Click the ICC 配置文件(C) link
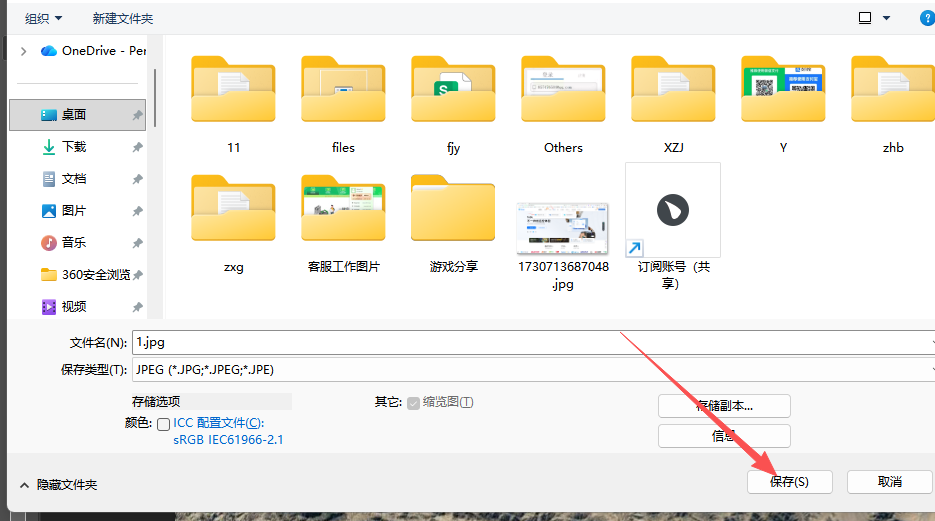This screenshot has height=521, width=935. click(x=218, y=423)
